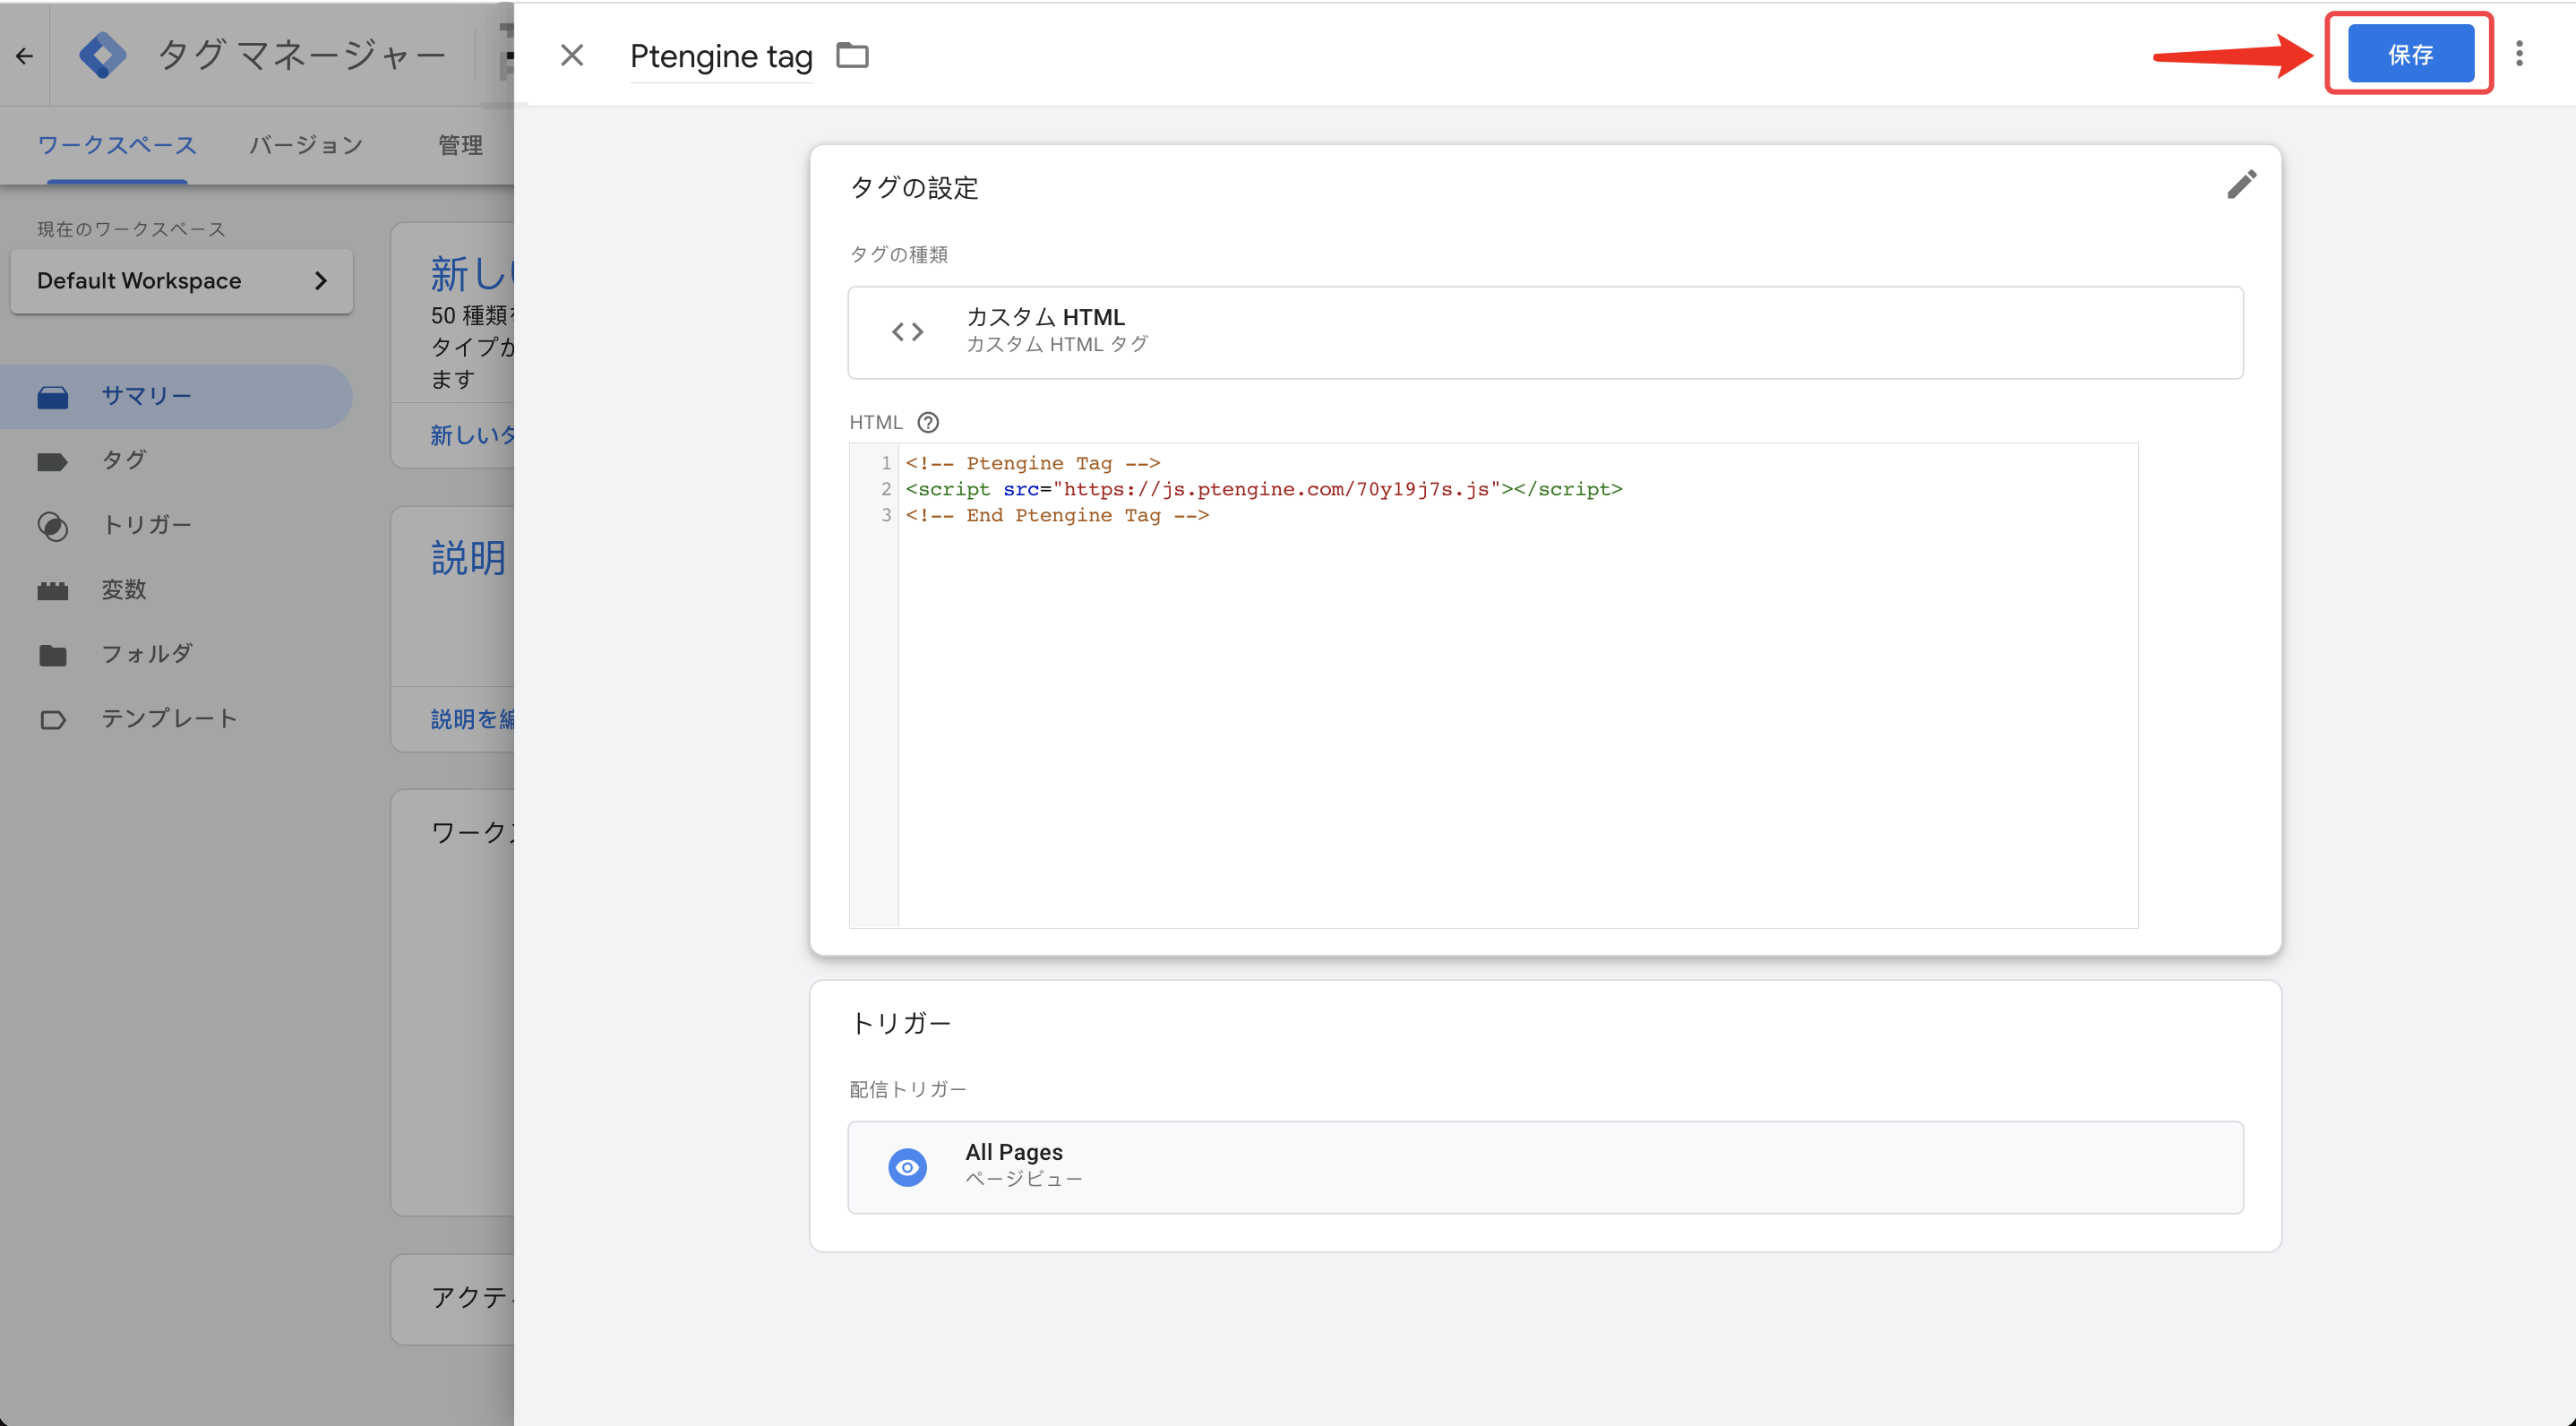Close the Ptengine tag editor panel

[572, 55]
